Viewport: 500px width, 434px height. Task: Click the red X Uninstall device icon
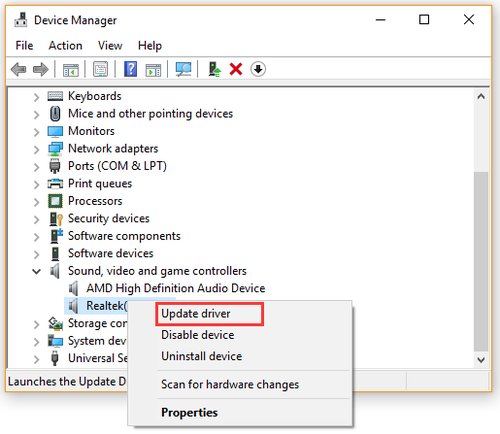click(236, 69)
